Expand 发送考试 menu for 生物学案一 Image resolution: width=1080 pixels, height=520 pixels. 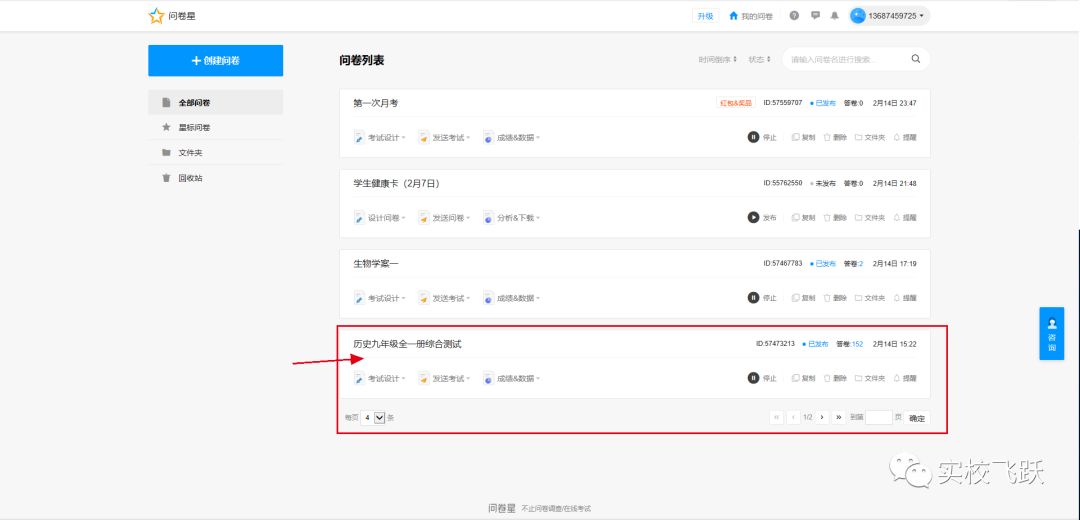[444, 298]
